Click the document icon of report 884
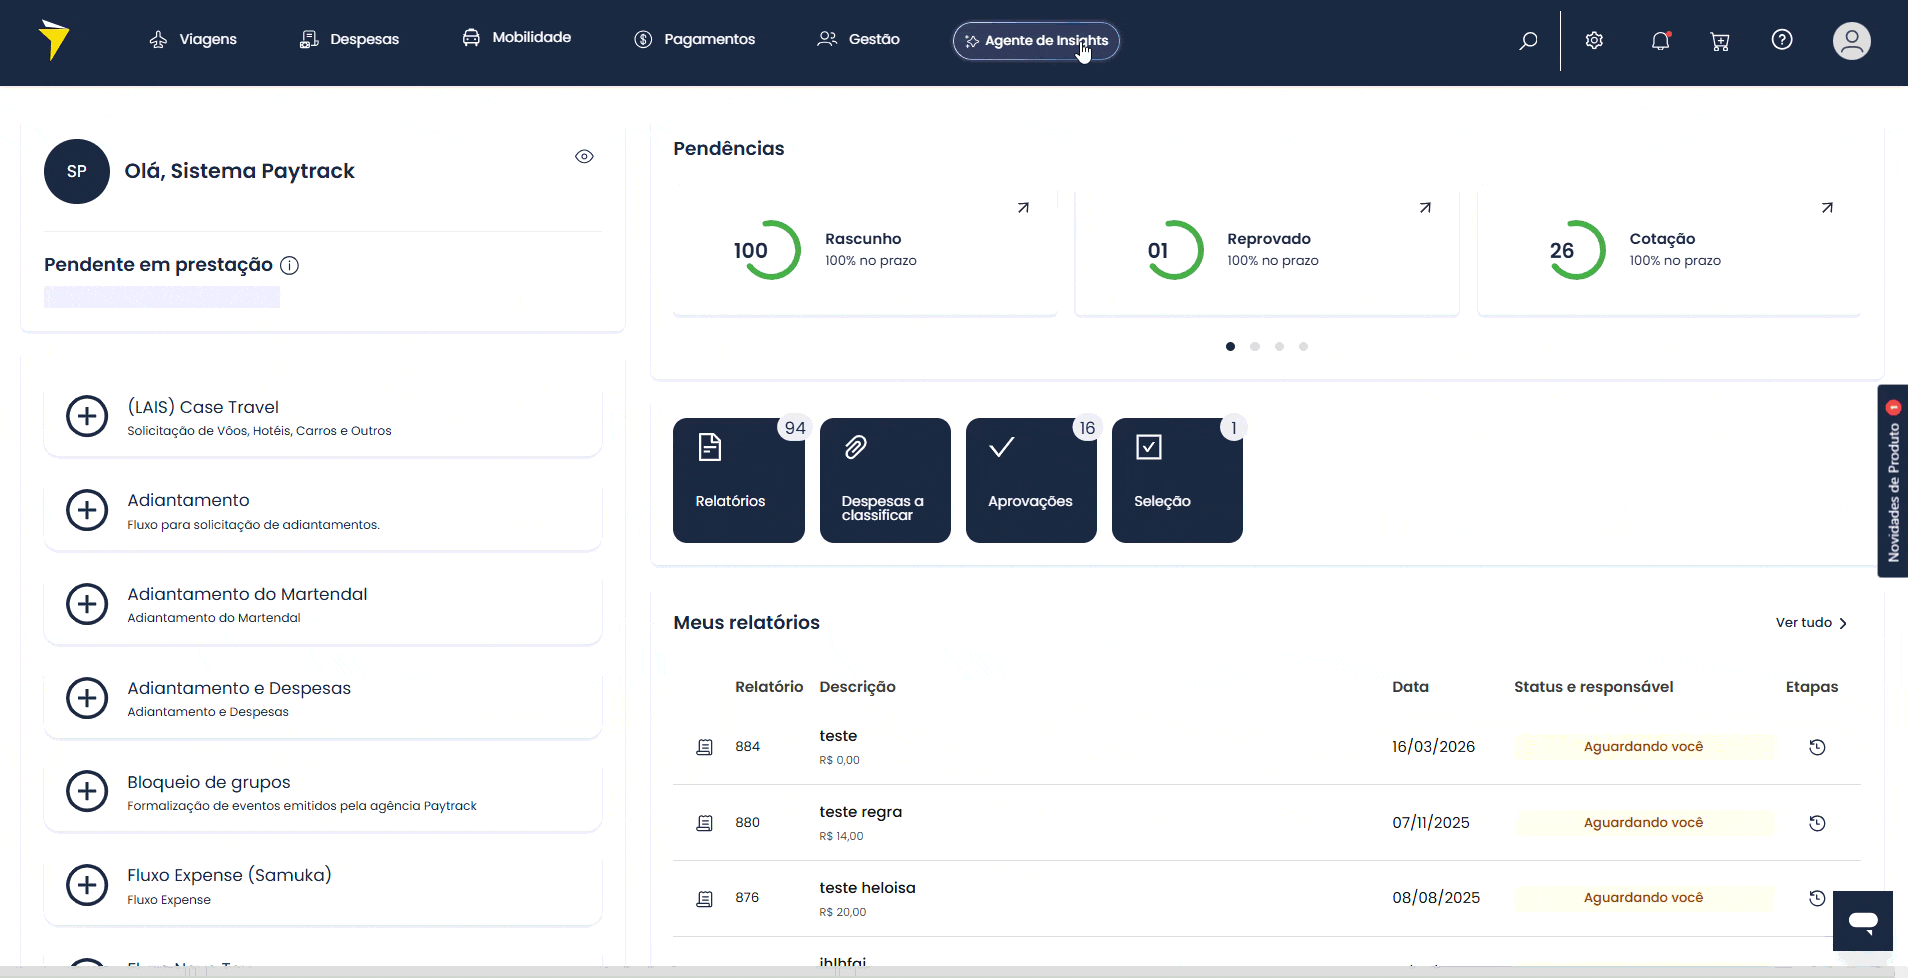Viewport: 1908px width, 978px height. click(x=705, y=747)
